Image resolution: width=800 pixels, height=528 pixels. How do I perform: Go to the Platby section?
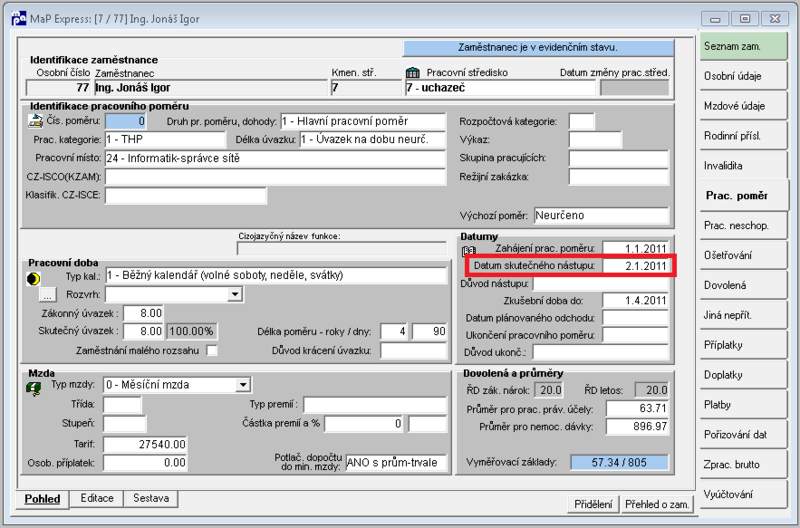pyautogui.click(x=743, y=405)
